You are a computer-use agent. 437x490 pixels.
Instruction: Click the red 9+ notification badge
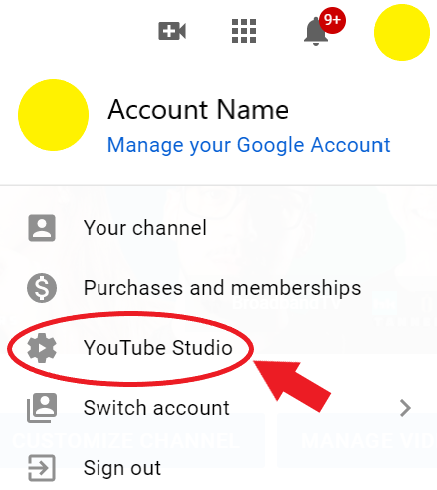coord(332,20)
